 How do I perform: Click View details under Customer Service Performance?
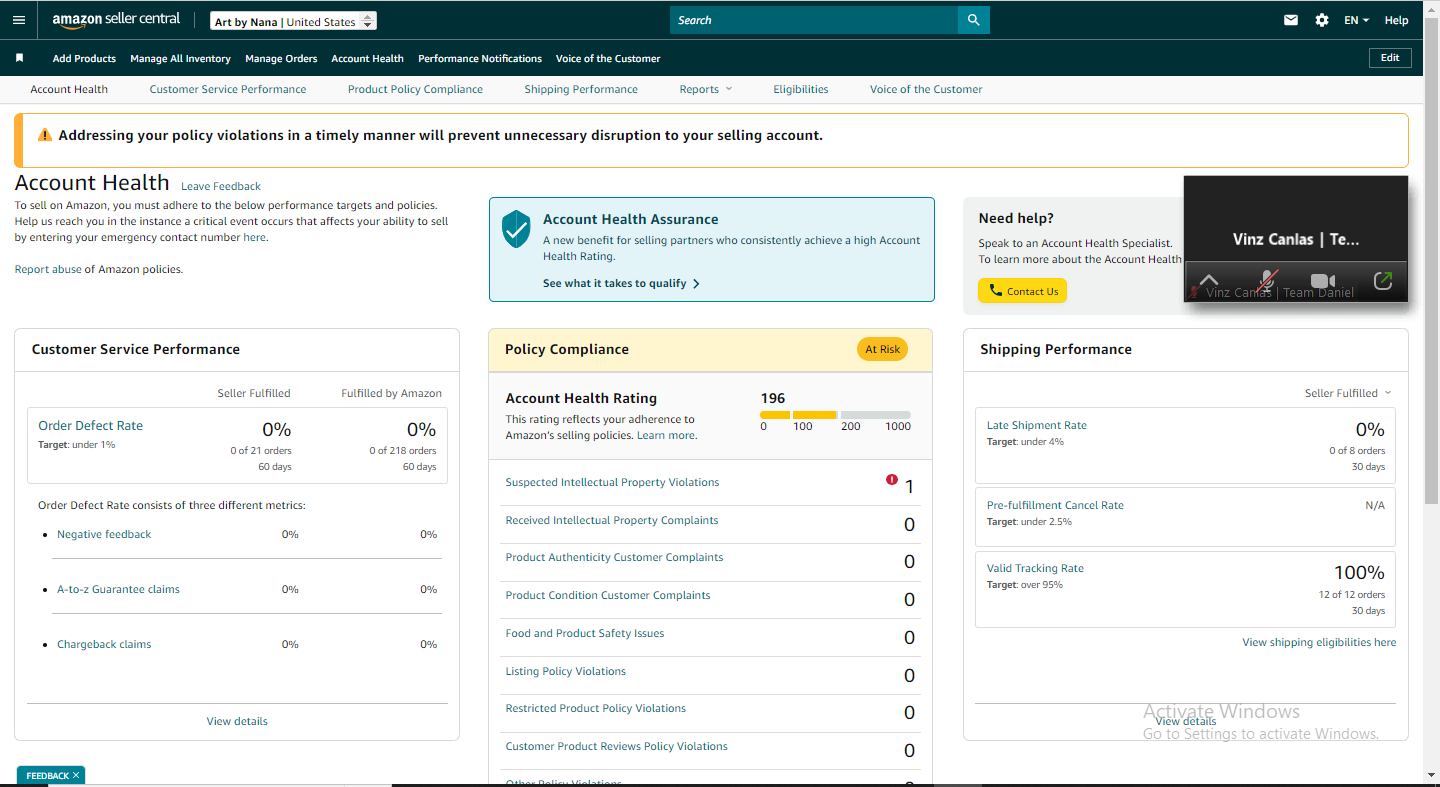[x=237, y=721]
